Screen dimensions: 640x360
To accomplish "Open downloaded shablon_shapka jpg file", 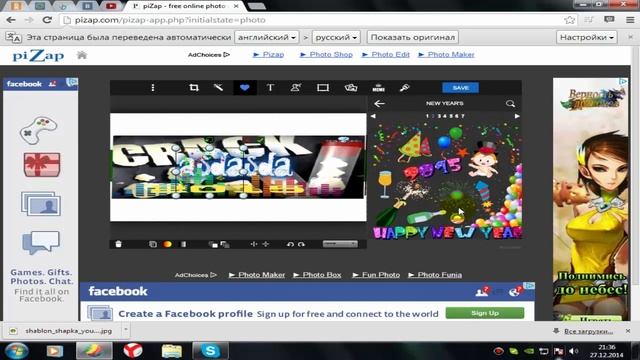I will (63, 331).
